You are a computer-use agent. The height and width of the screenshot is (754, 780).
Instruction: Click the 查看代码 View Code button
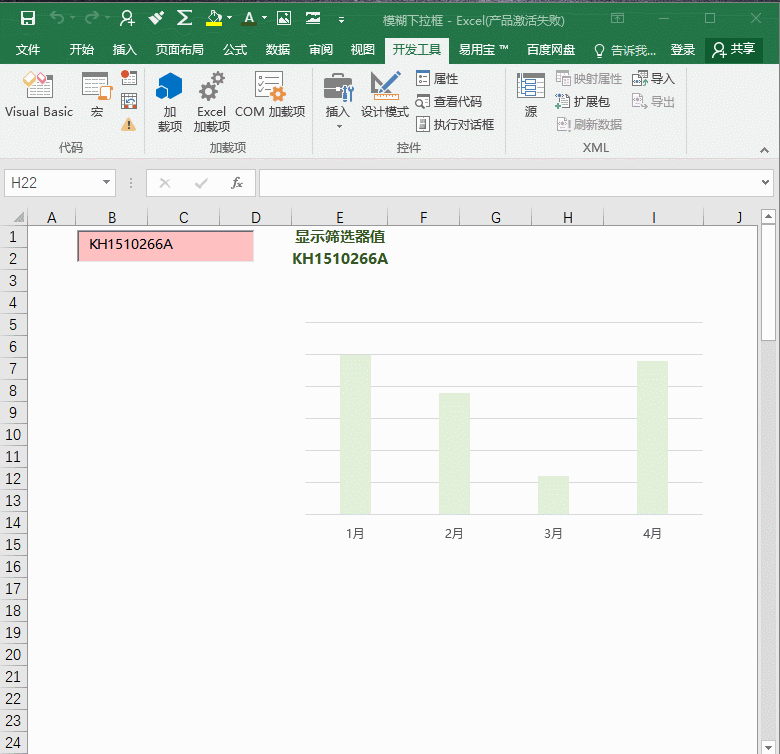[x=449, y=102]
